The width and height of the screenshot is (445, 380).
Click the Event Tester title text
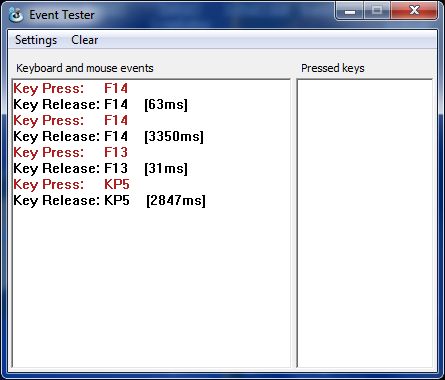point(62,15)
